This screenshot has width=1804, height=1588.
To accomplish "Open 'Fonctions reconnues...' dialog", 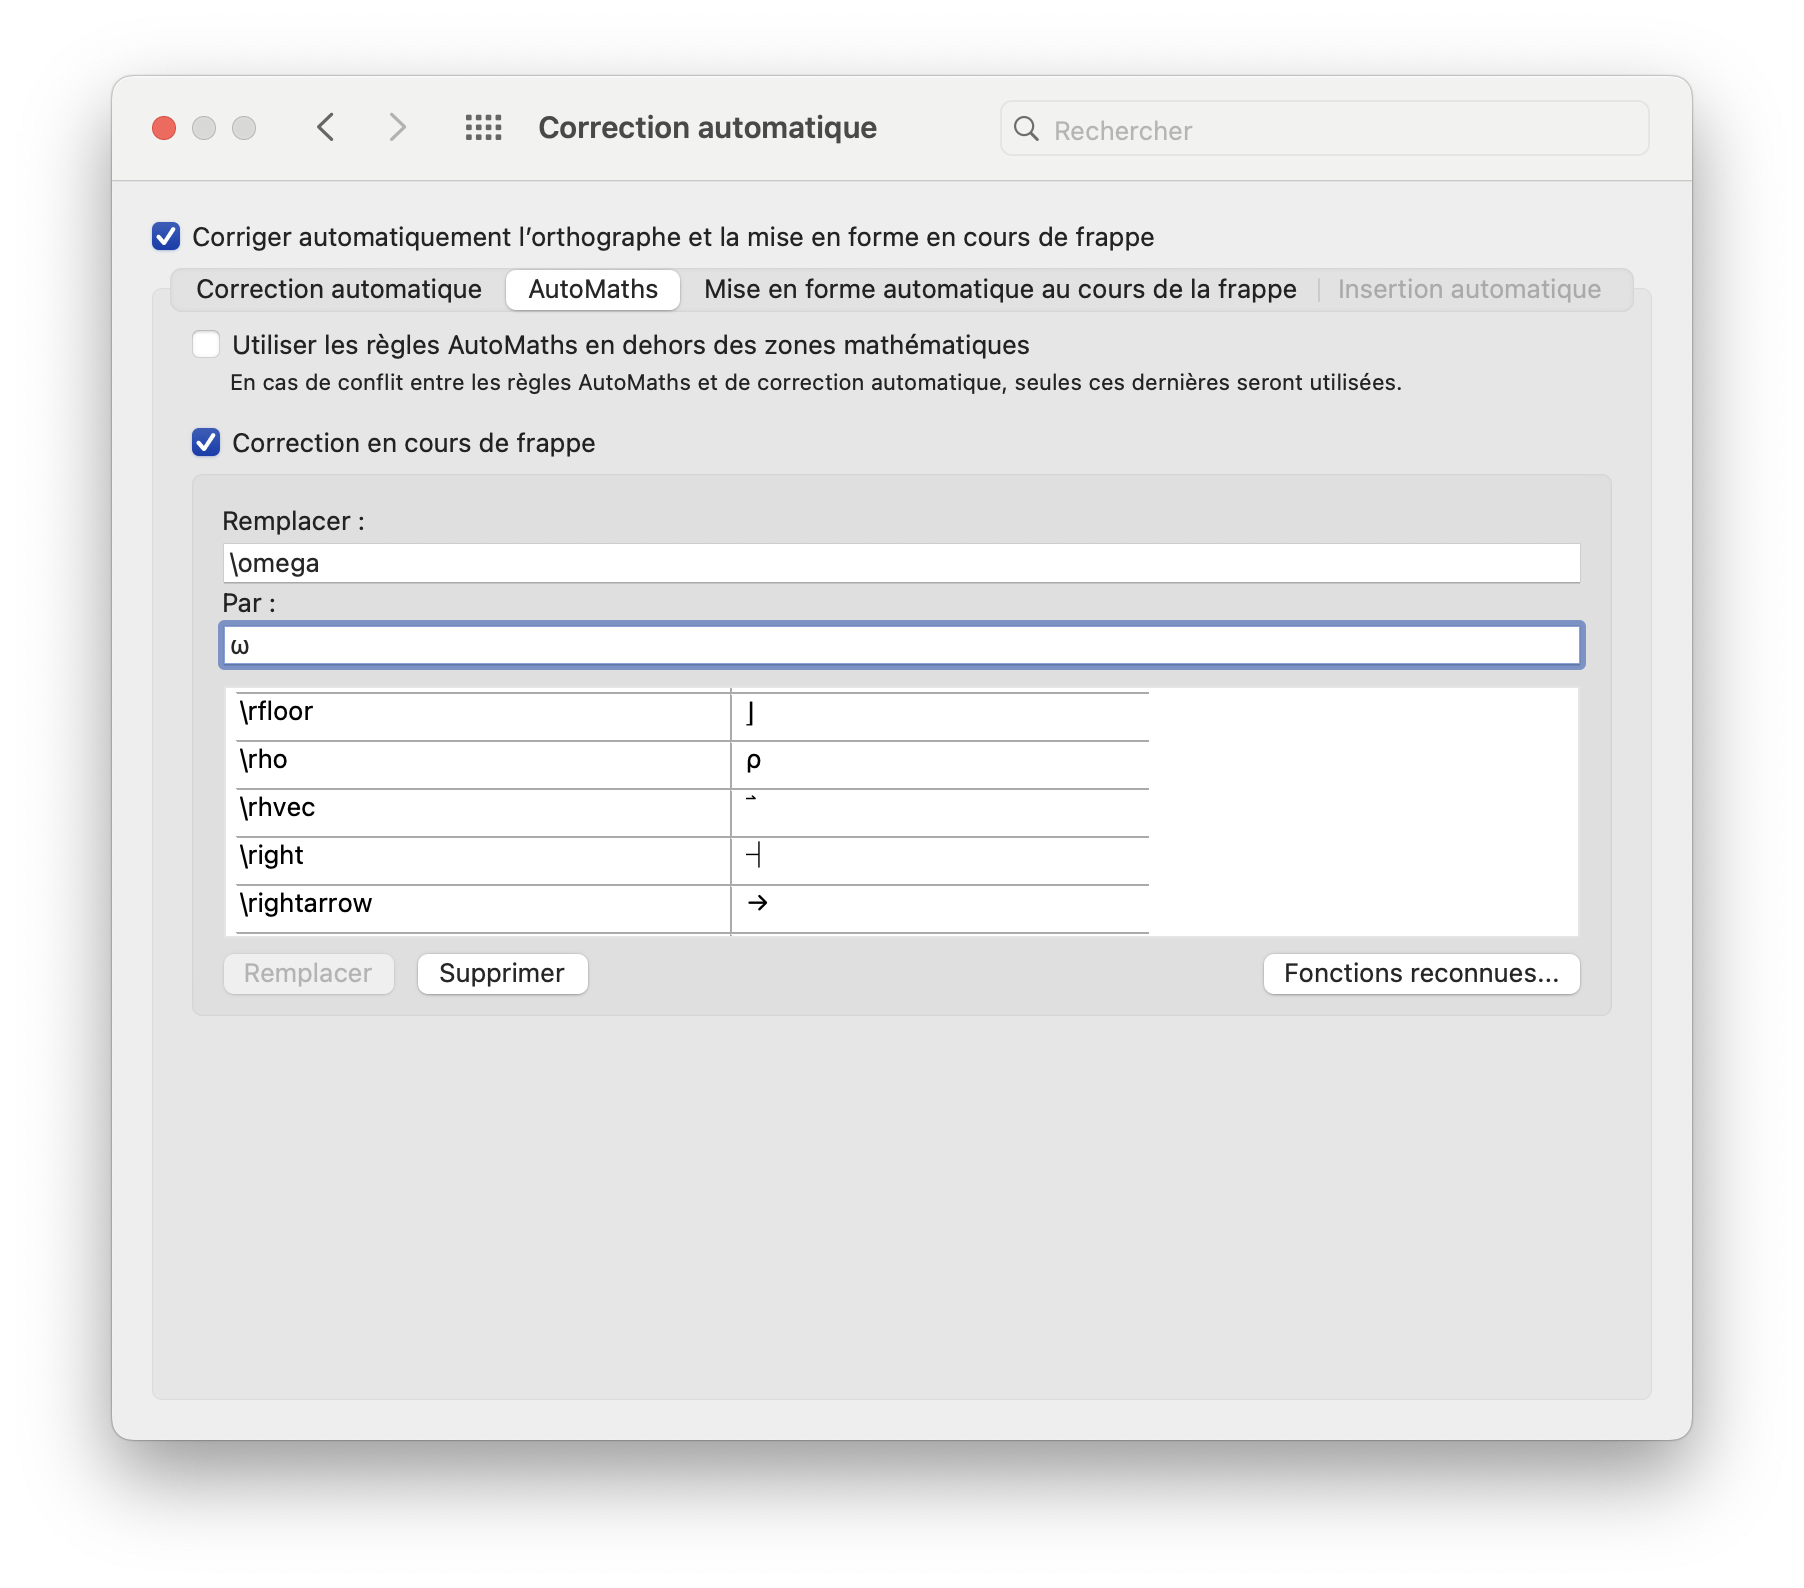I will pos(1421,973).
